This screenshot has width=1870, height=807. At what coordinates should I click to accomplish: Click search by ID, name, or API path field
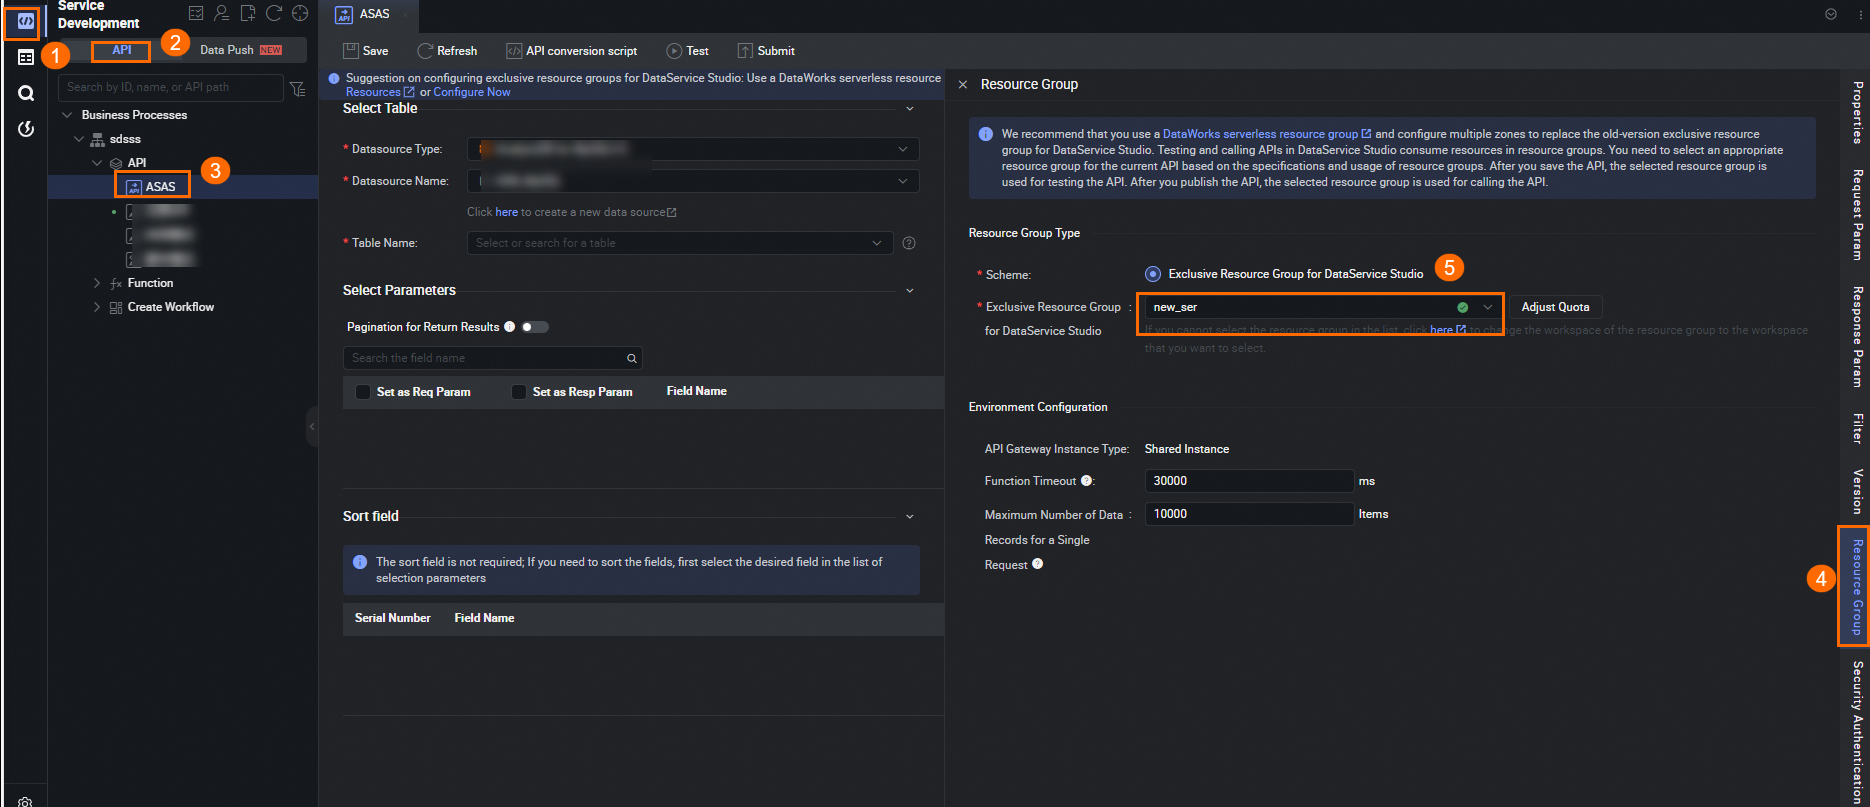click(x=171, y=88)
